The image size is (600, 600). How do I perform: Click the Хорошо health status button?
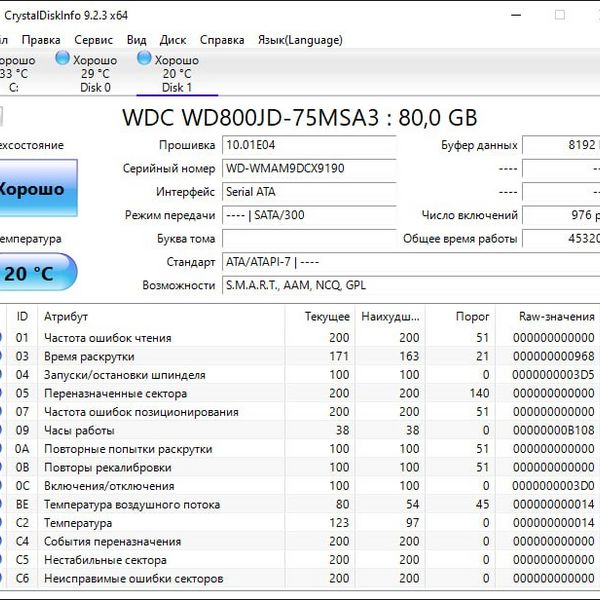(x=38, y=188)
